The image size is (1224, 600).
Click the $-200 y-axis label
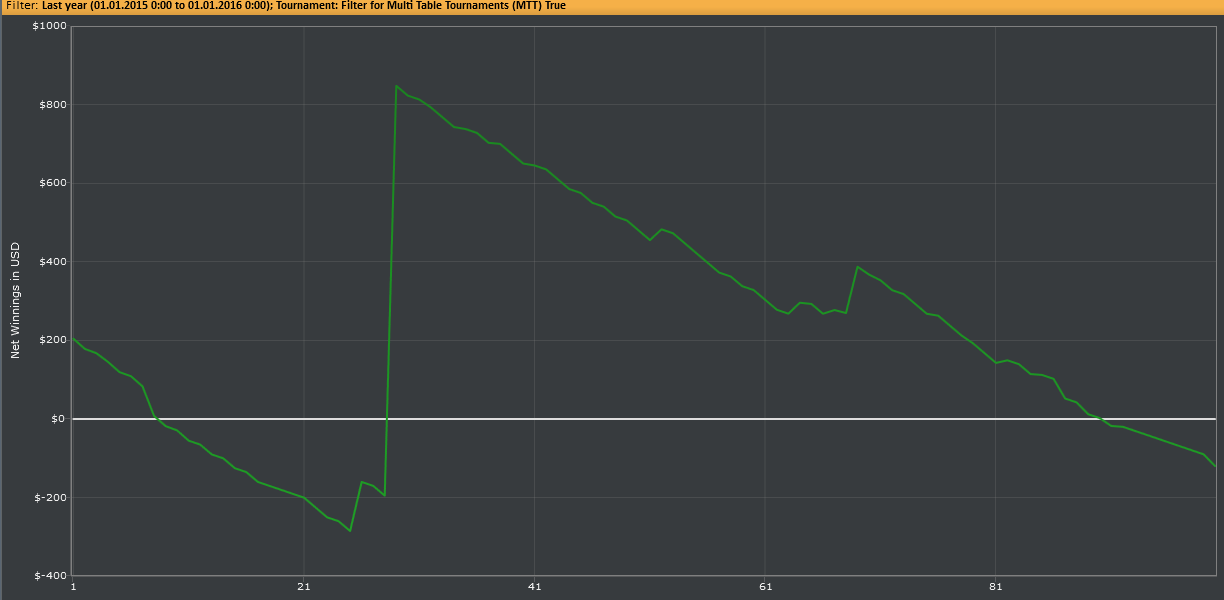click(51, 497)
